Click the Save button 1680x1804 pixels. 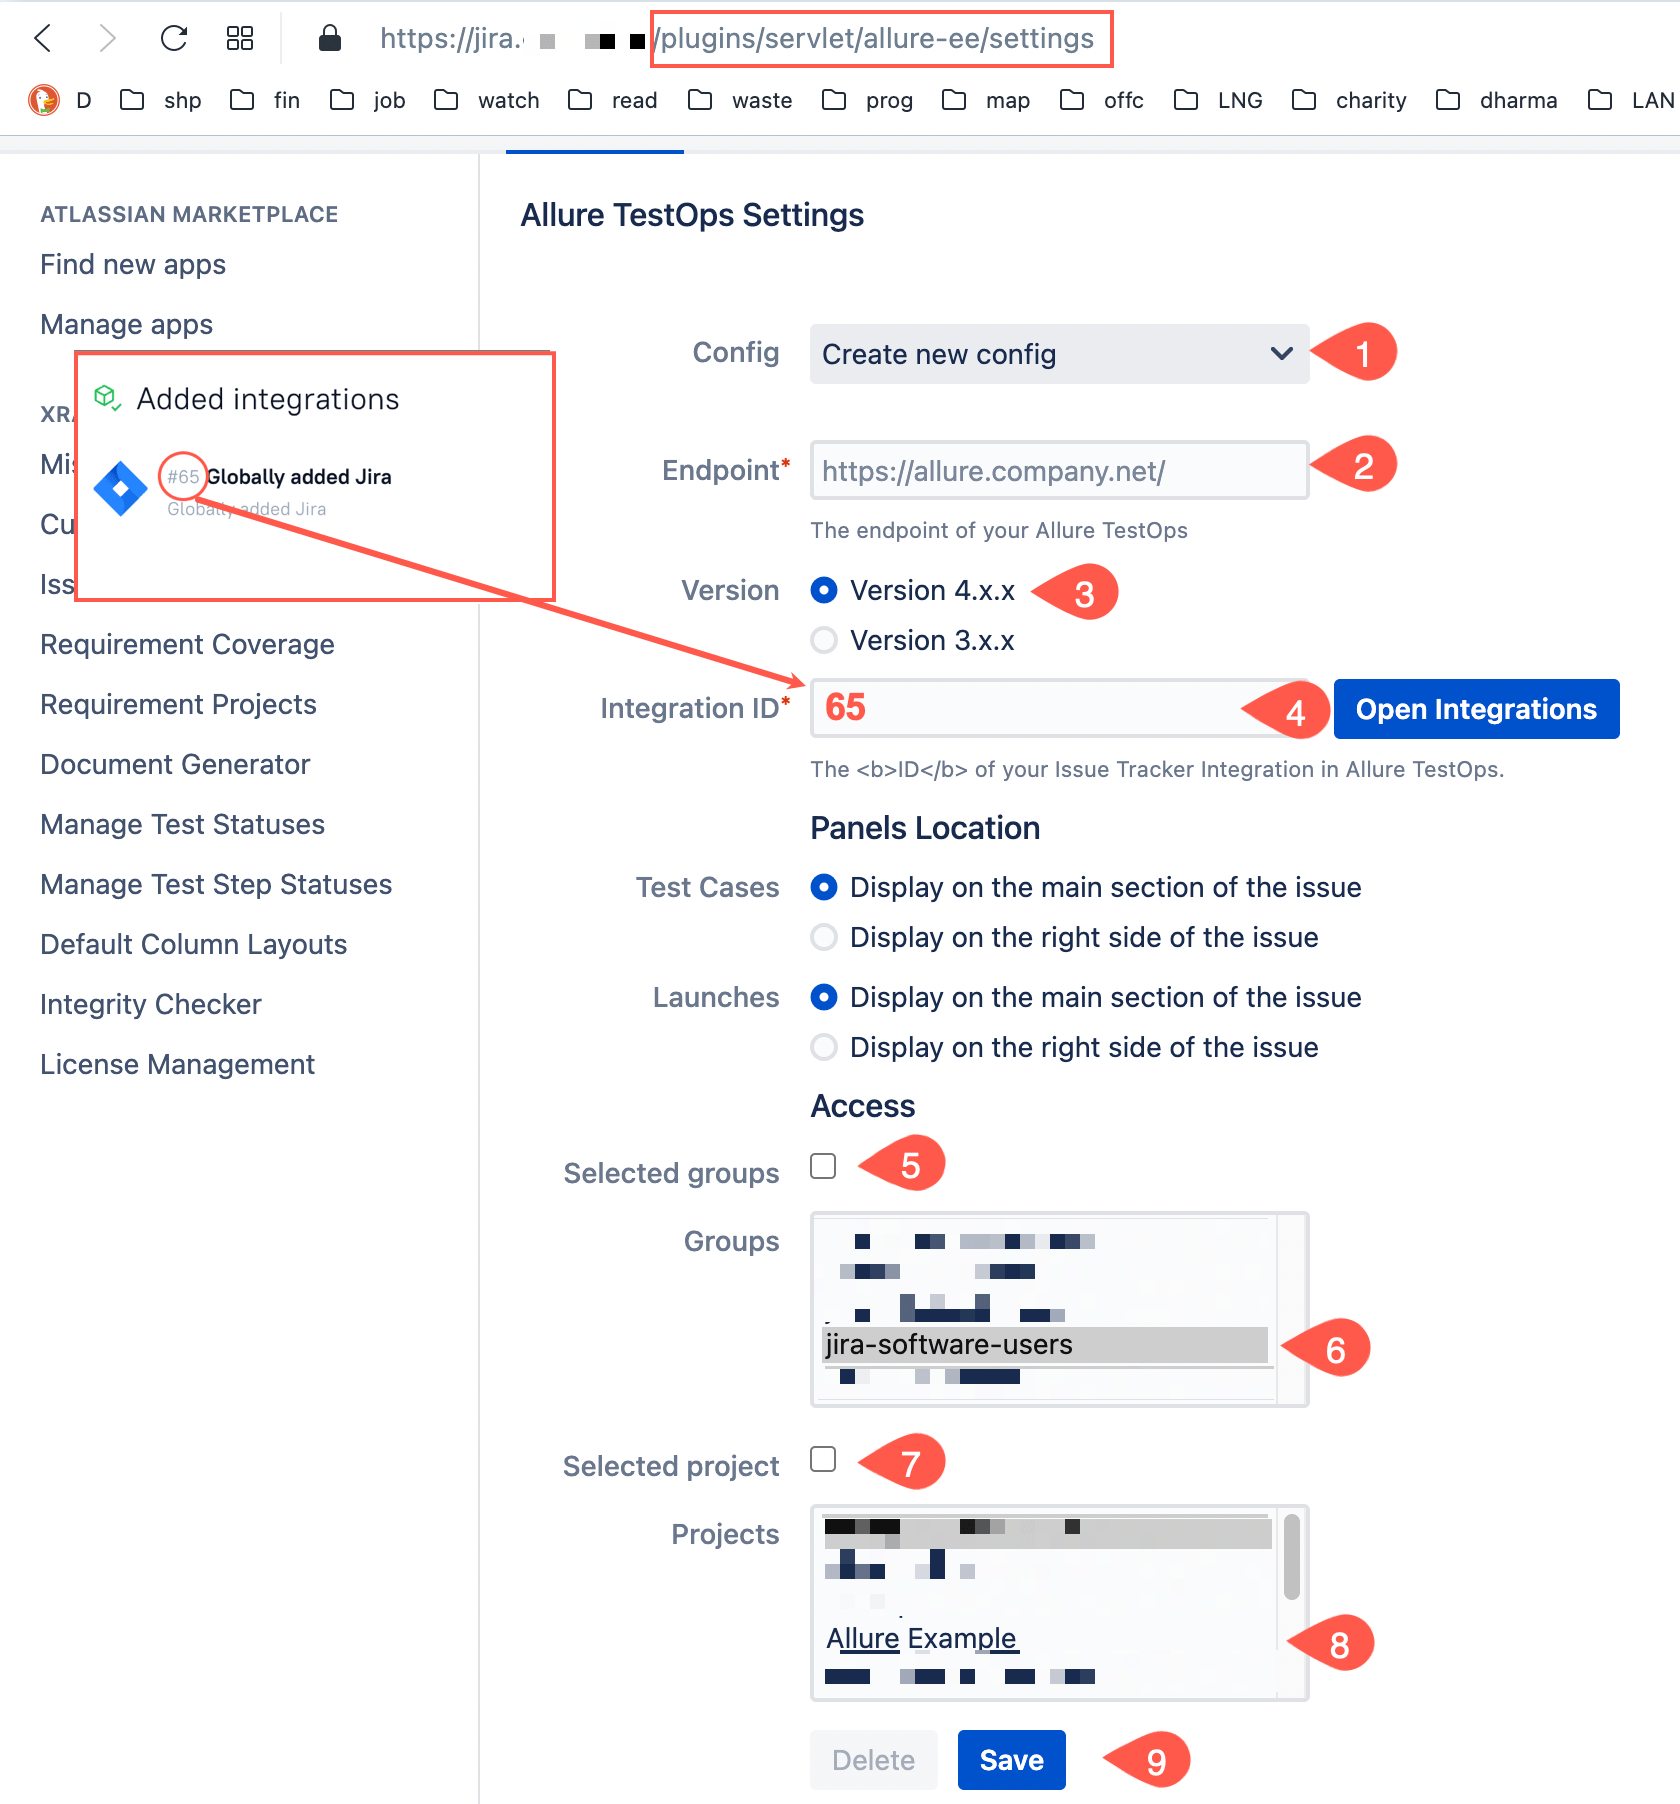pyautogui.click(x=1011, y=1760)
